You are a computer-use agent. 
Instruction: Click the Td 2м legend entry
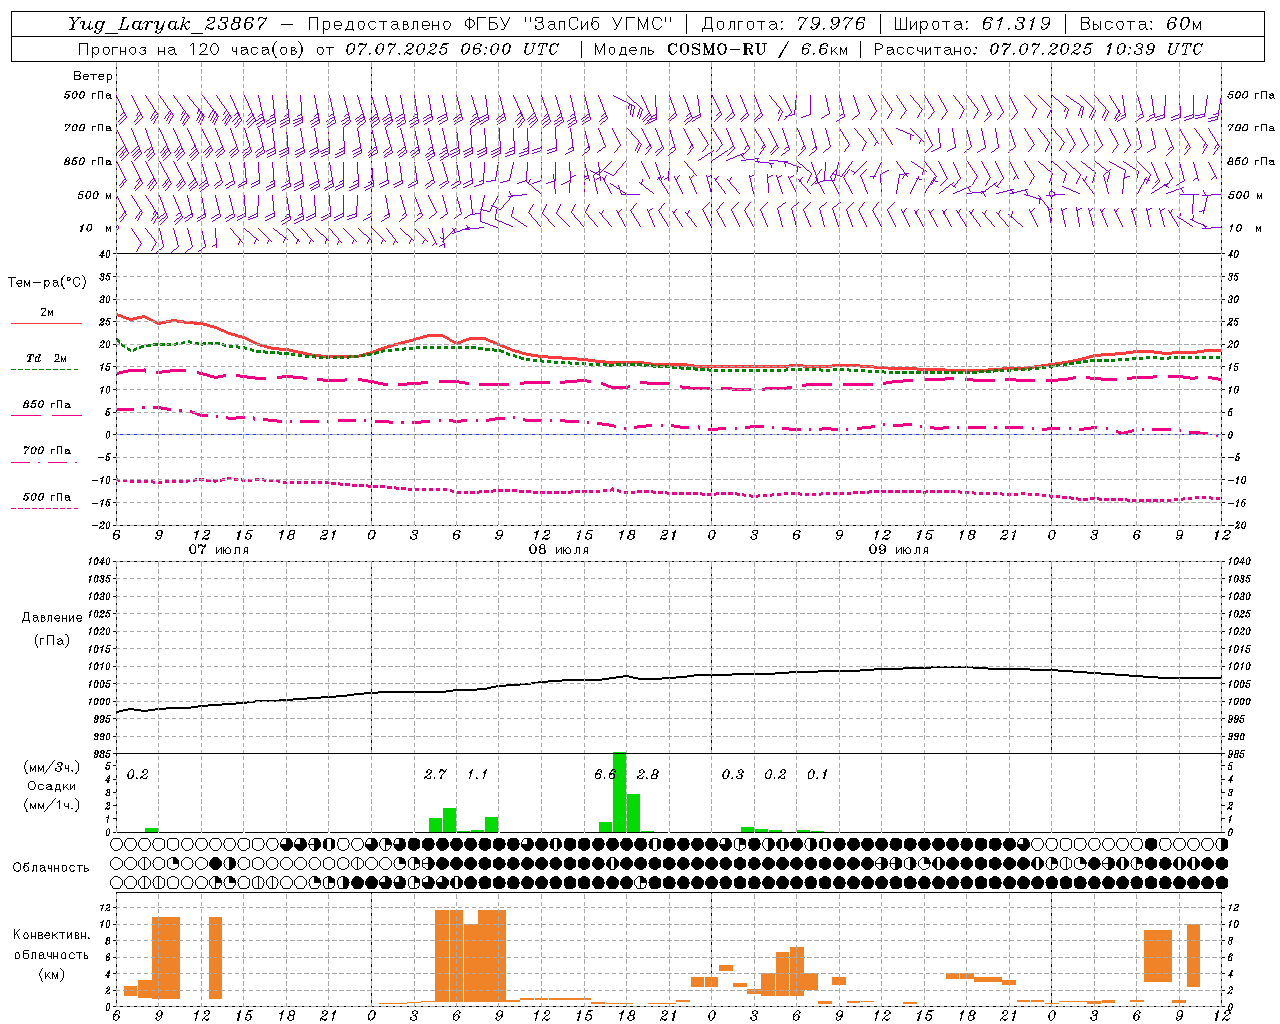[x=46, y=358]
